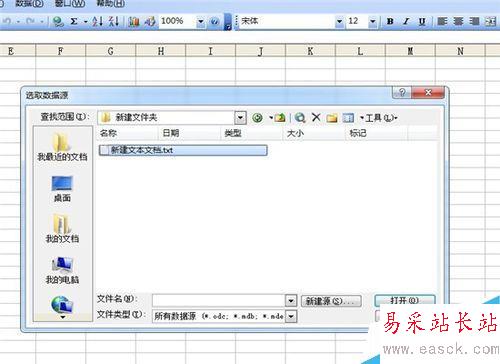Click the Drawing toolbar icon
The height and width of the screenshot is (364, 500).
coord(150,22)
